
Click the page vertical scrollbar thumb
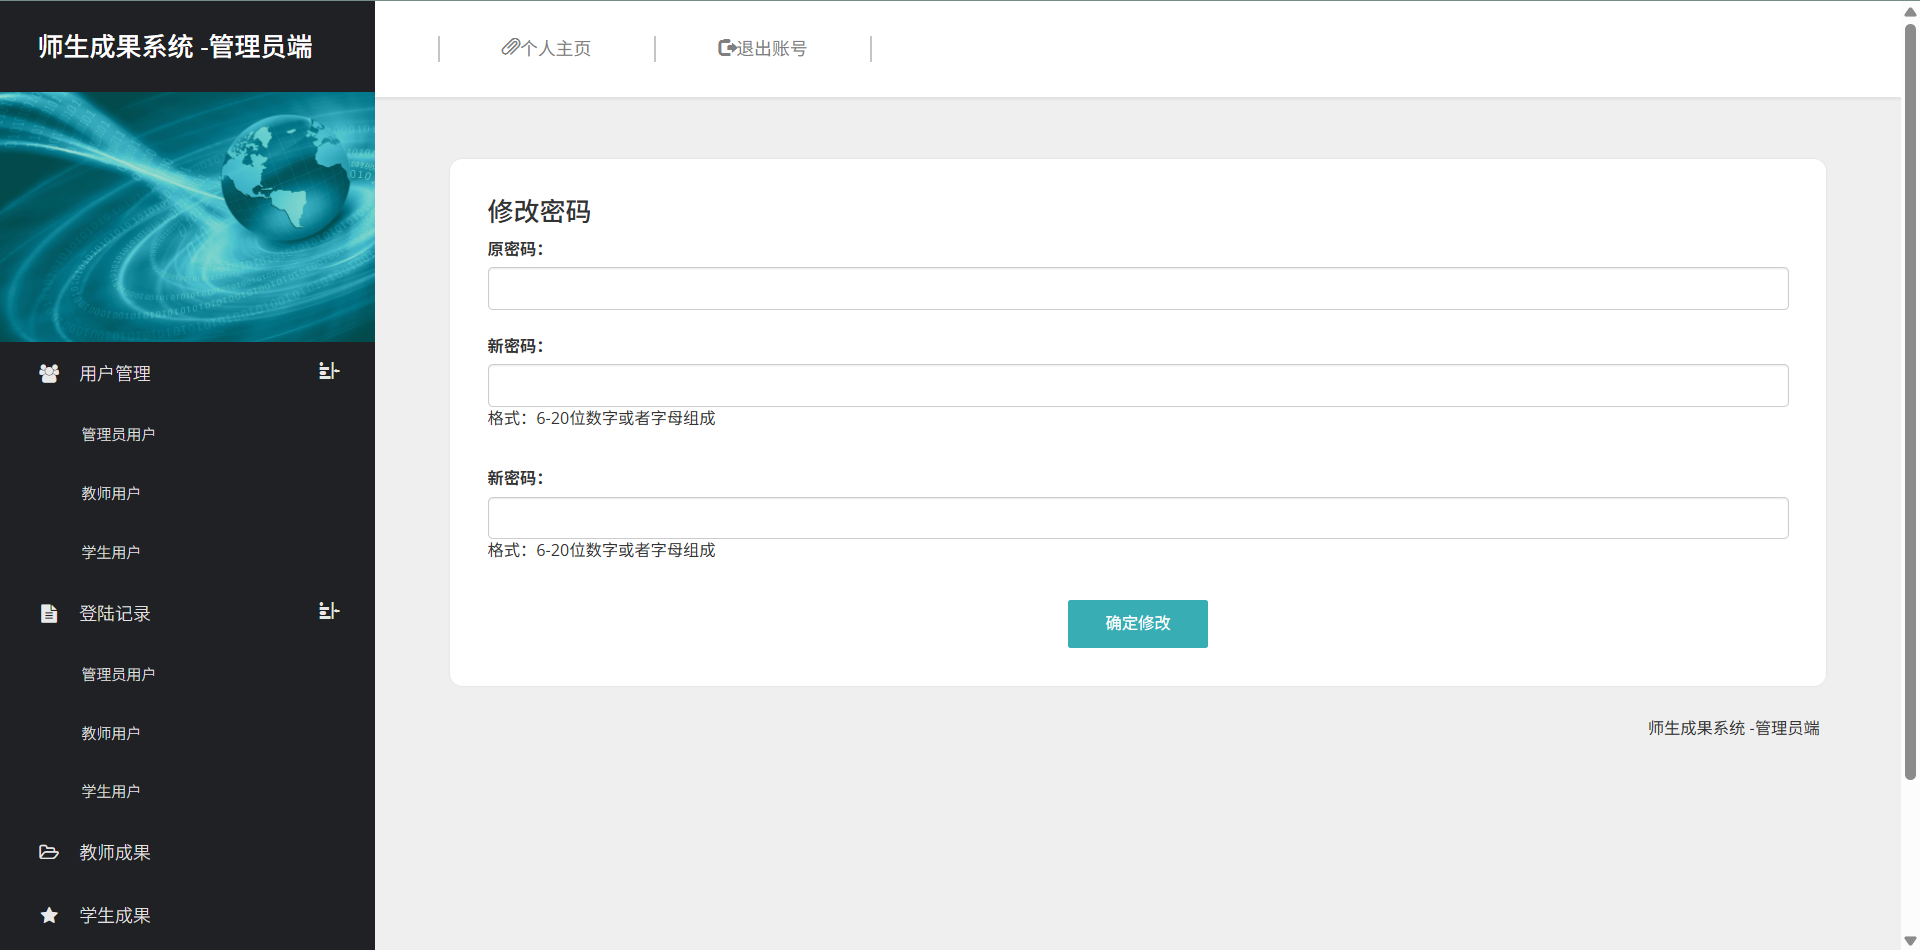tap(1910, 400)
